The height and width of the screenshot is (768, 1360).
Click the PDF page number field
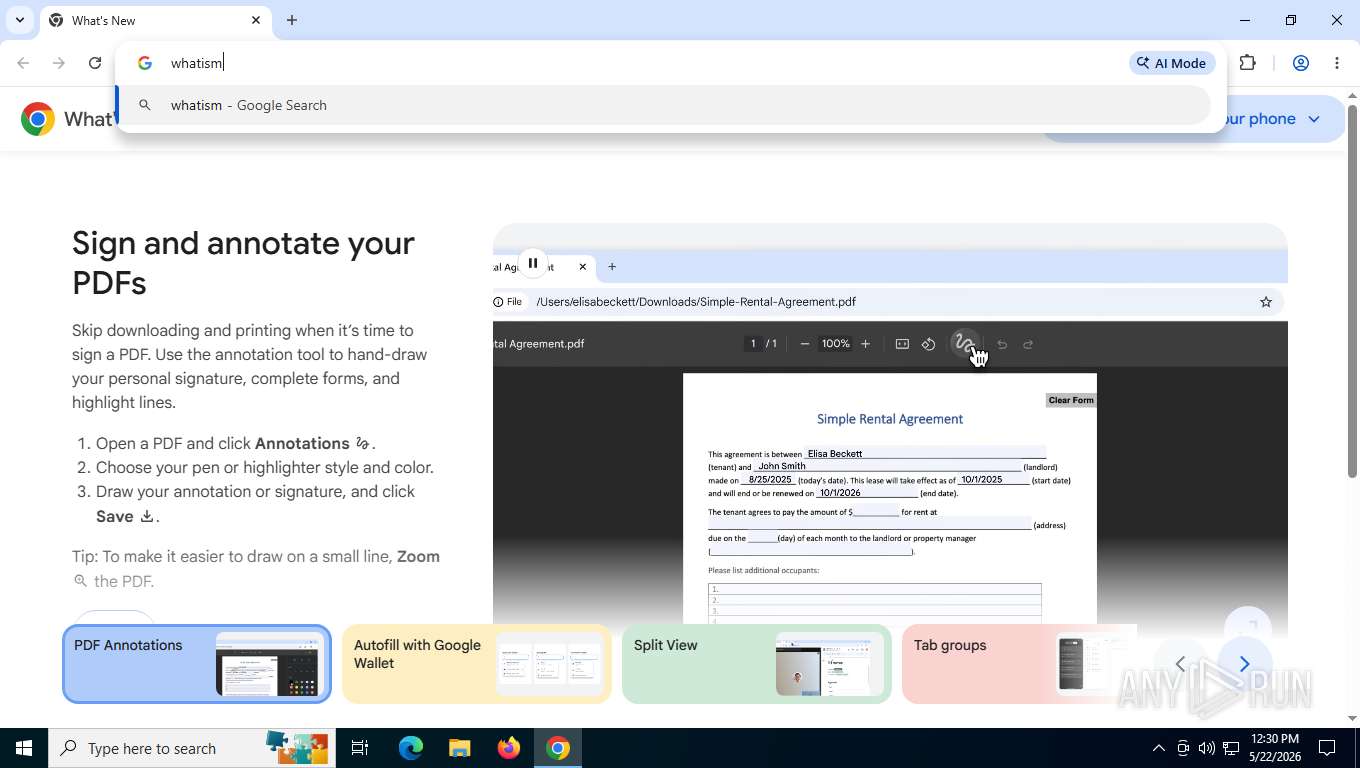(x=753, y=344)
